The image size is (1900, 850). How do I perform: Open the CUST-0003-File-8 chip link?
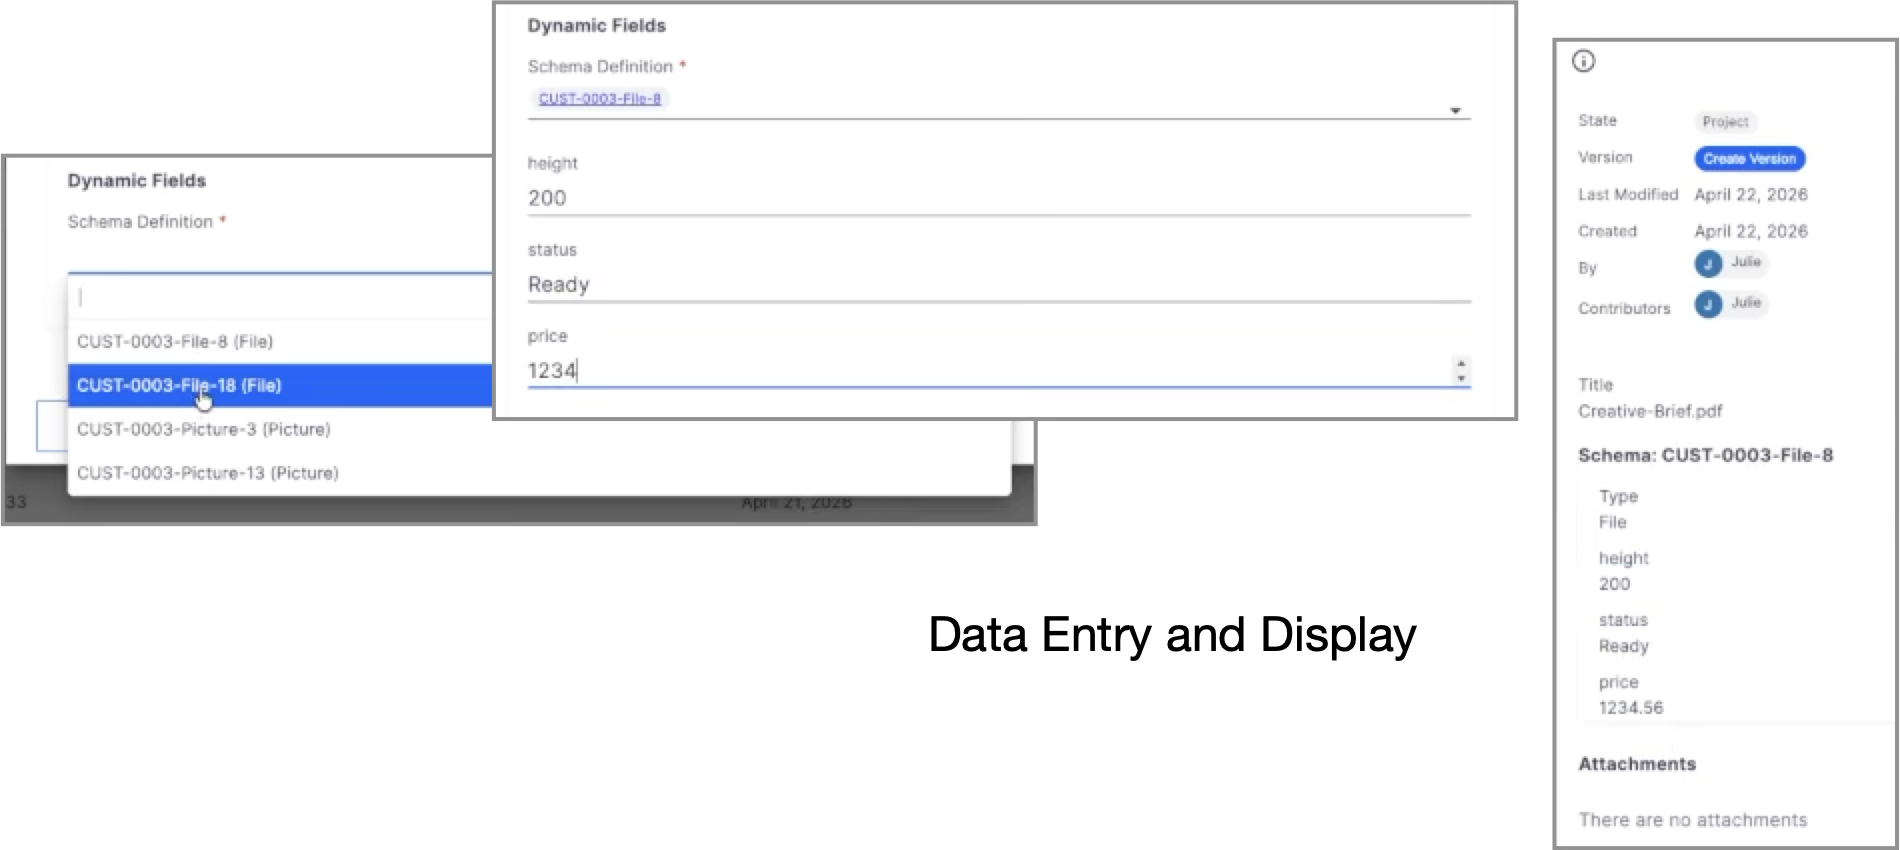pyautogui.click(x=599, y=99)
